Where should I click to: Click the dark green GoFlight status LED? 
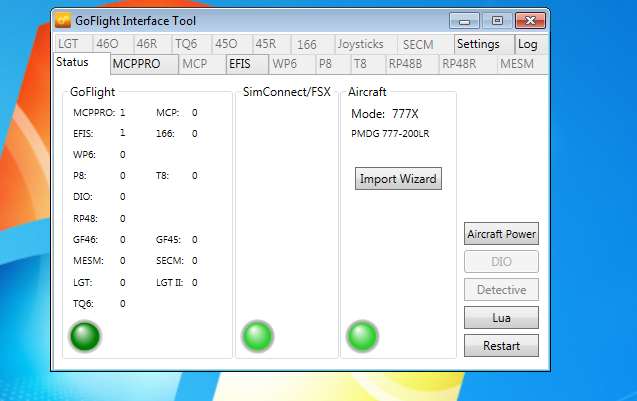[84, 337]
